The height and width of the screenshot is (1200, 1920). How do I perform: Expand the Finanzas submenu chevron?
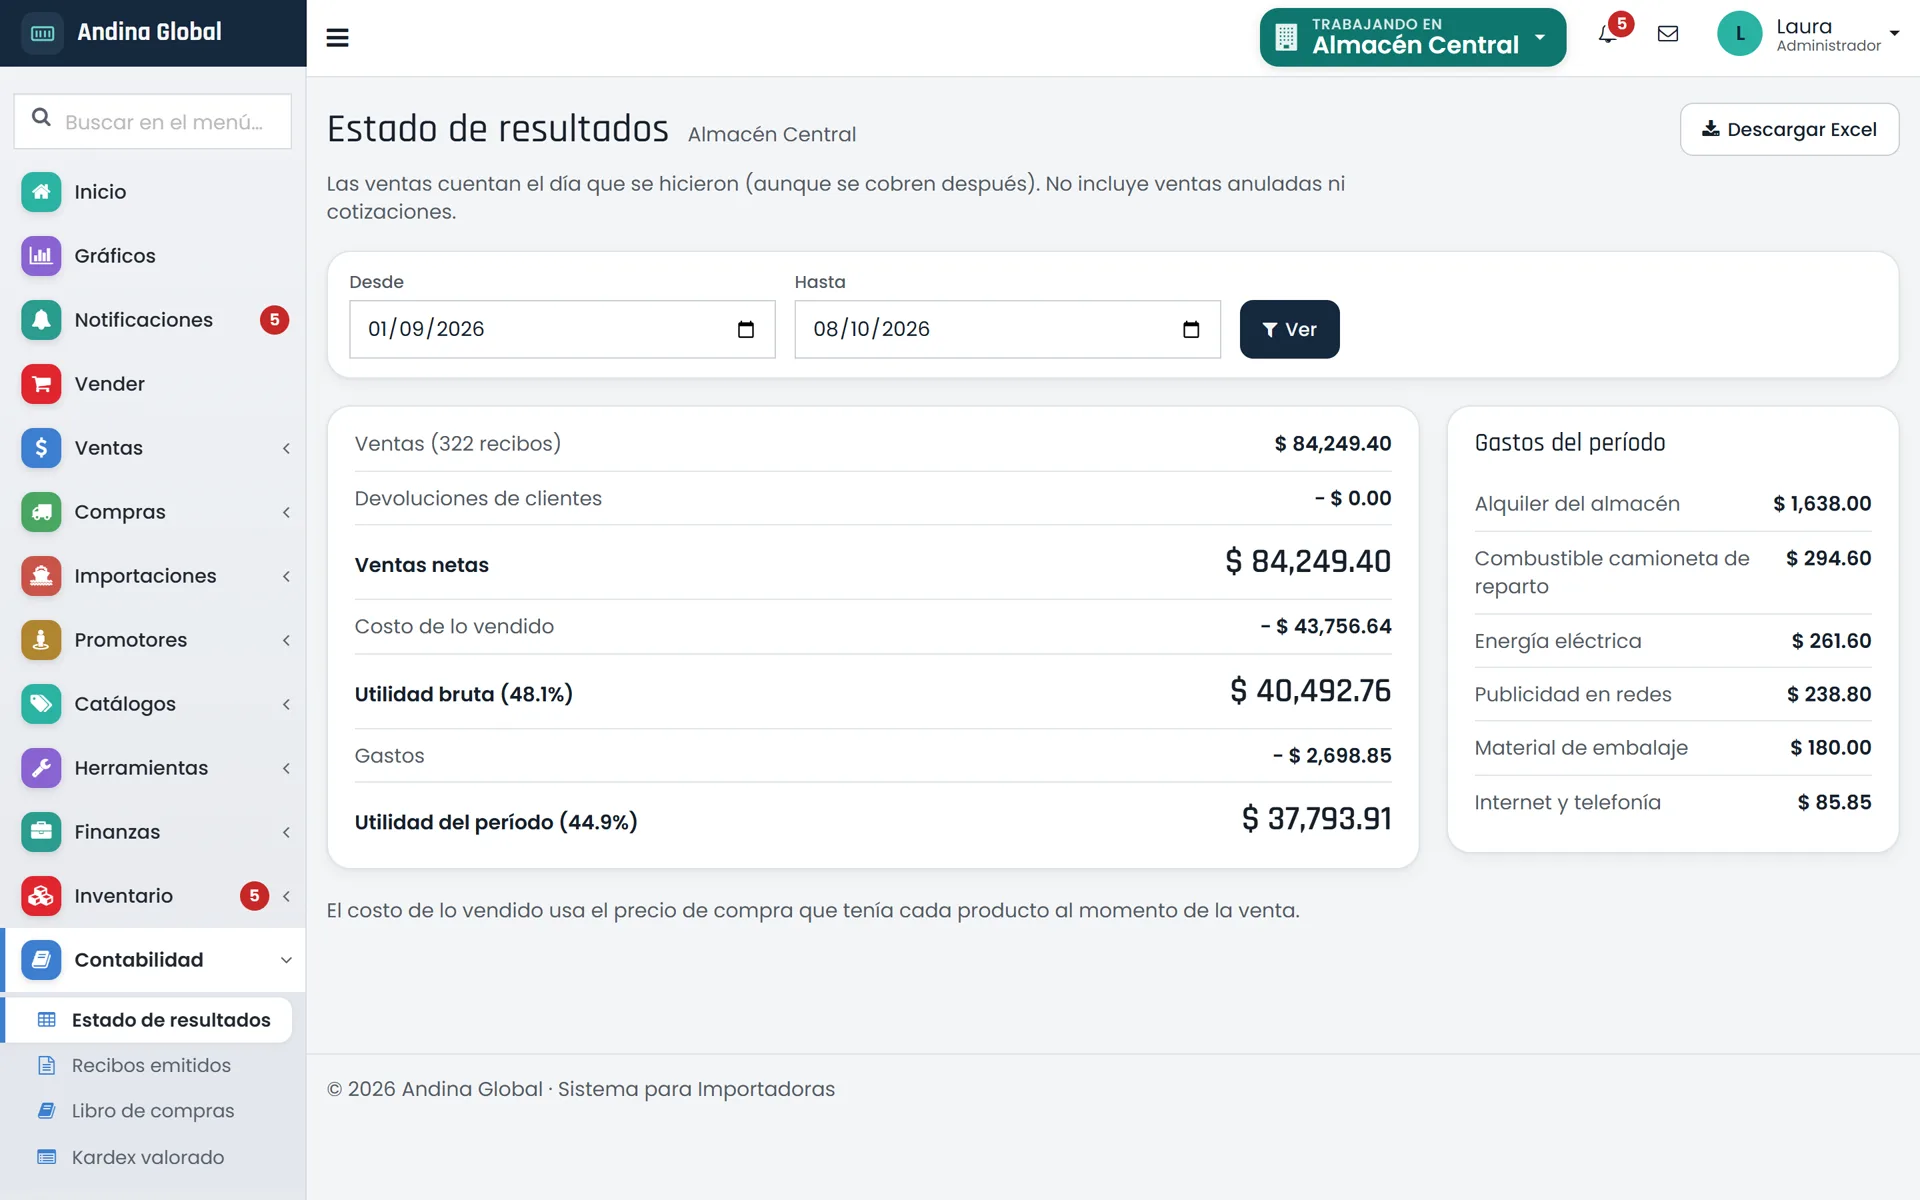point(286,832)
